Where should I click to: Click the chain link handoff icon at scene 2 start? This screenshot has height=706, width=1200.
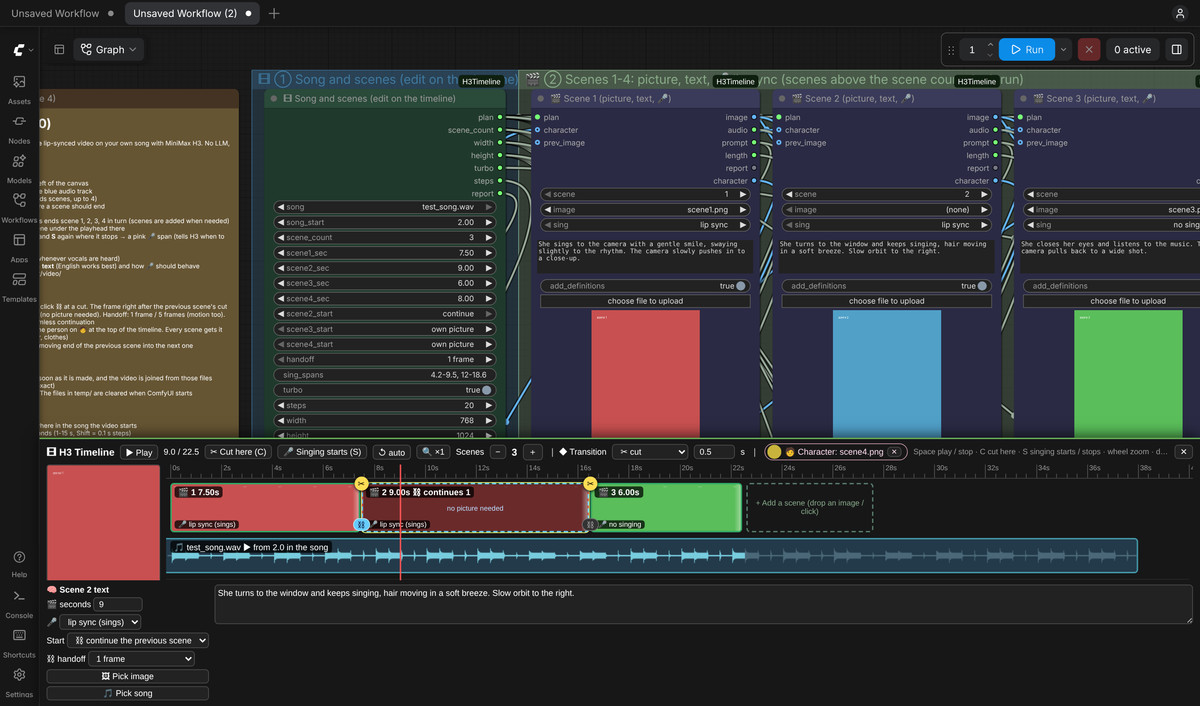[361, 524]
